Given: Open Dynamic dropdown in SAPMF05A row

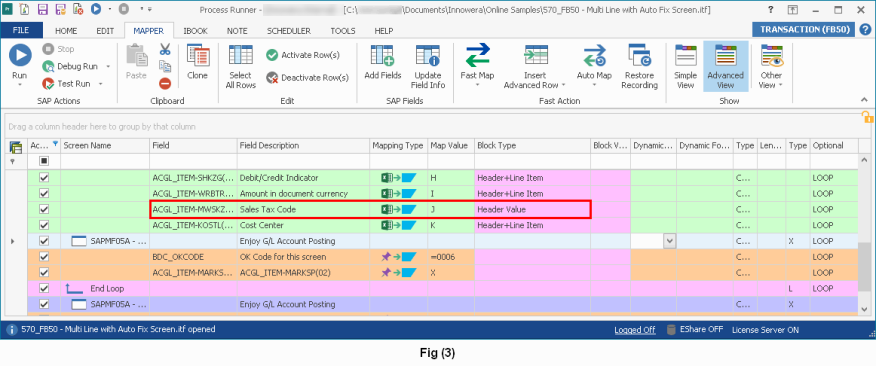Looking at the screenshot, I should (669, 241).
